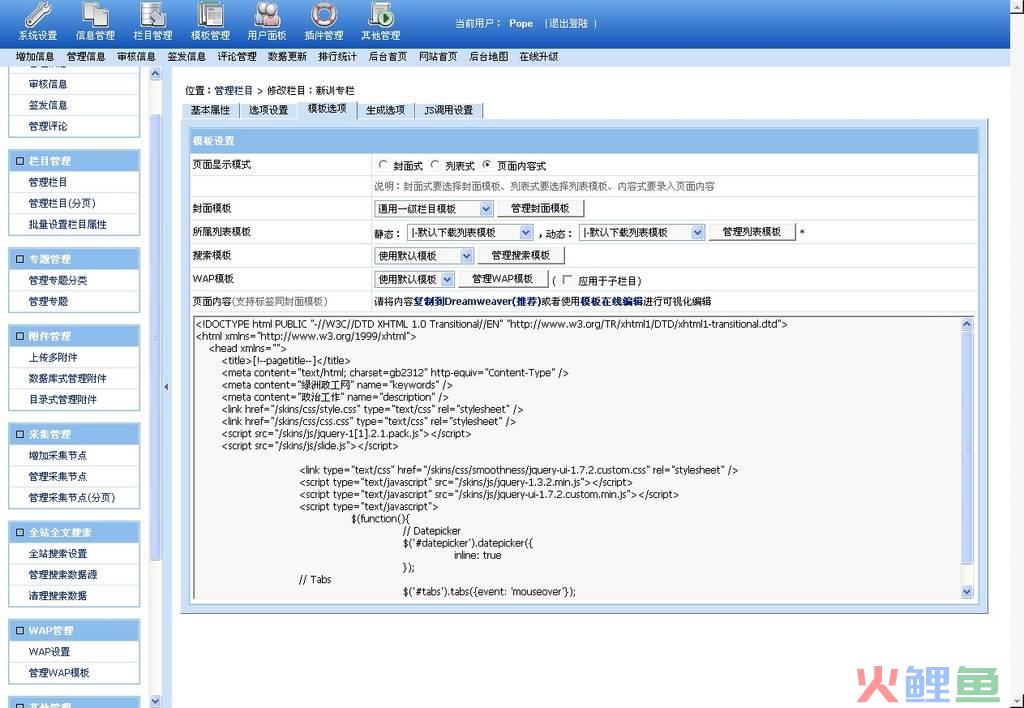The width and height of the screenshot is (1024, 708).
Task: Select the 列表式 display mode
Action: (435, 165)
